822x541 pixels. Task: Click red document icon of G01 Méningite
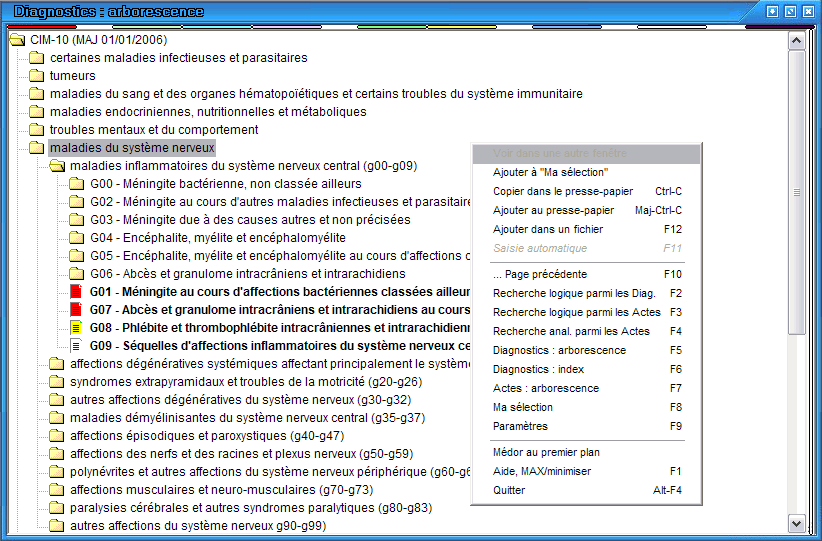[x=77, y=291]
